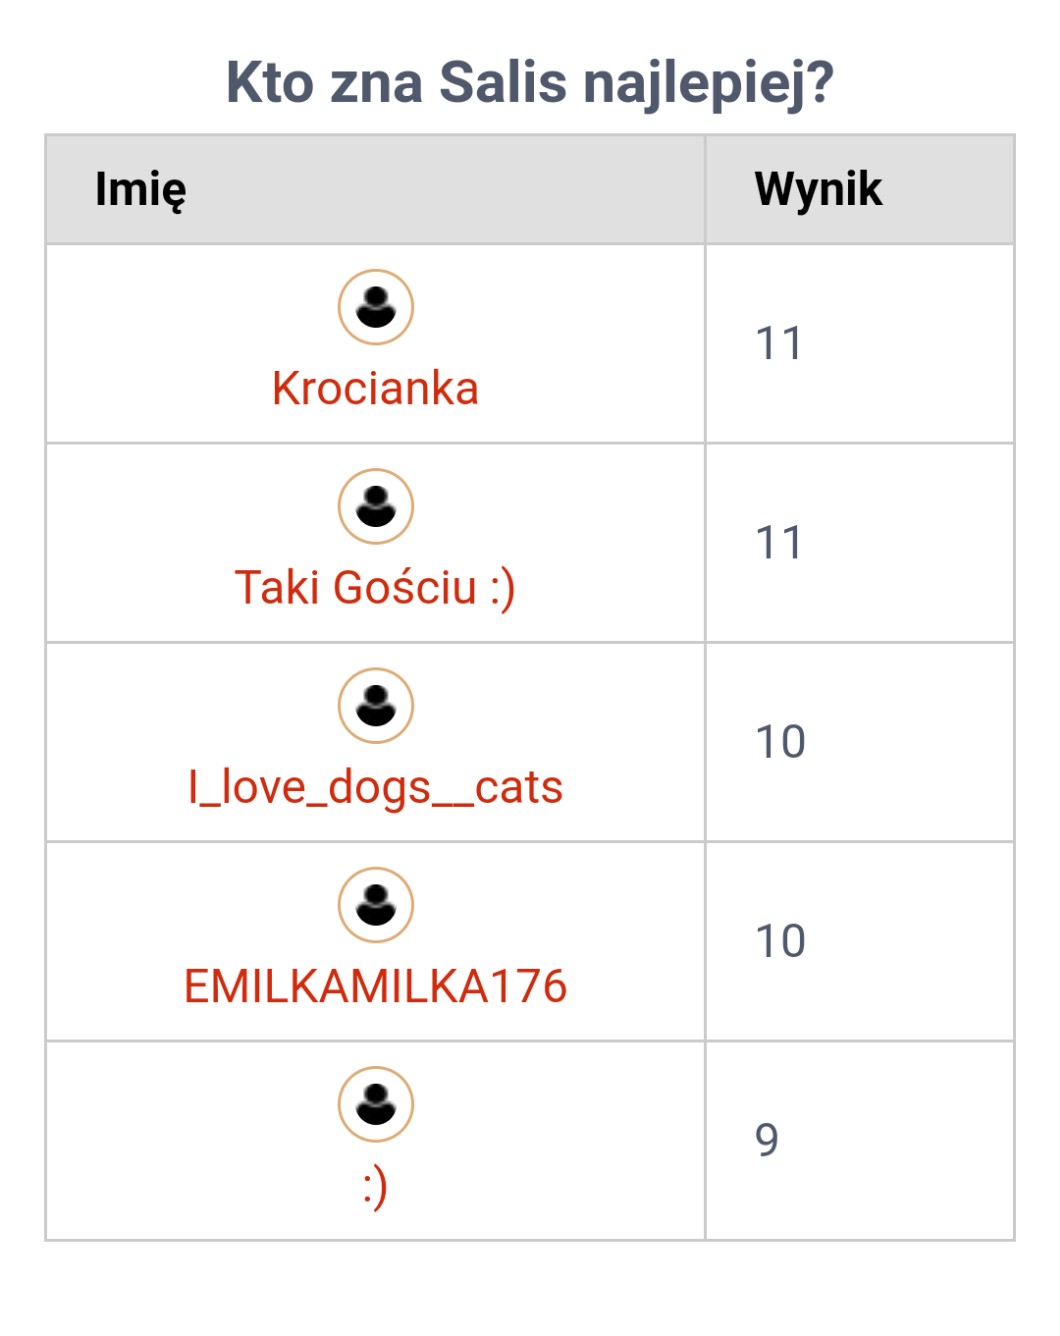Viewport: 1060px width, 1336px height.
Task: Click the word "Kto" in the heading
Action: pyautogui.click(x=270, y=82)
